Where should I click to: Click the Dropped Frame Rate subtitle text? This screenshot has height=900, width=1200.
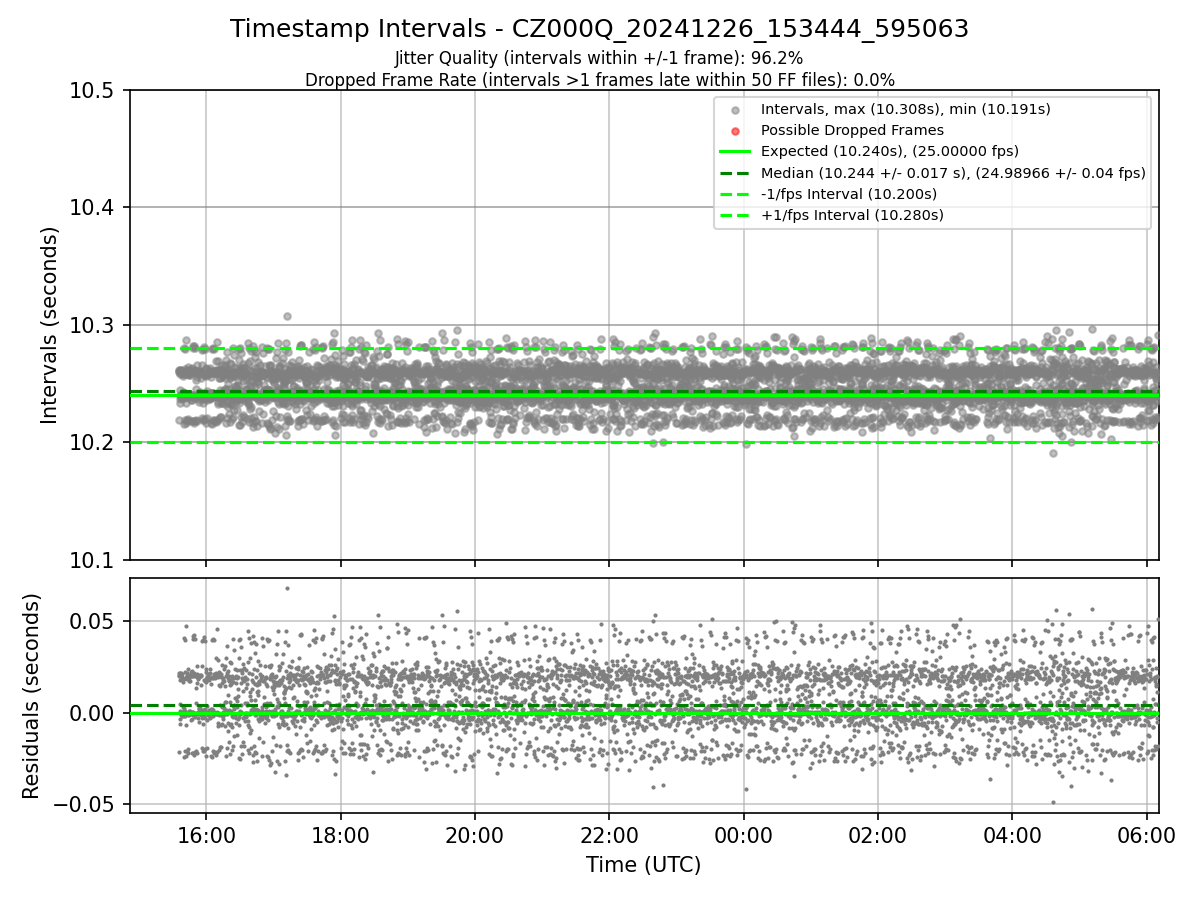click(x=599, y=80)
